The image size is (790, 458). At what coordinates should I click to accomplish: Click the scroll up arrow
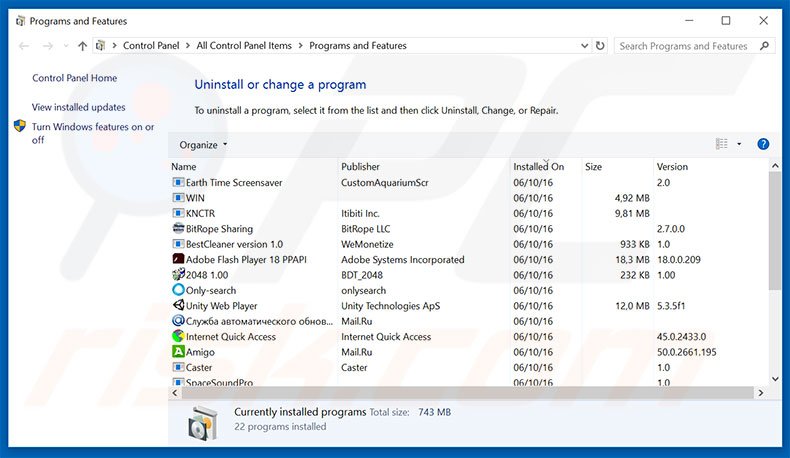click(775, 166)
